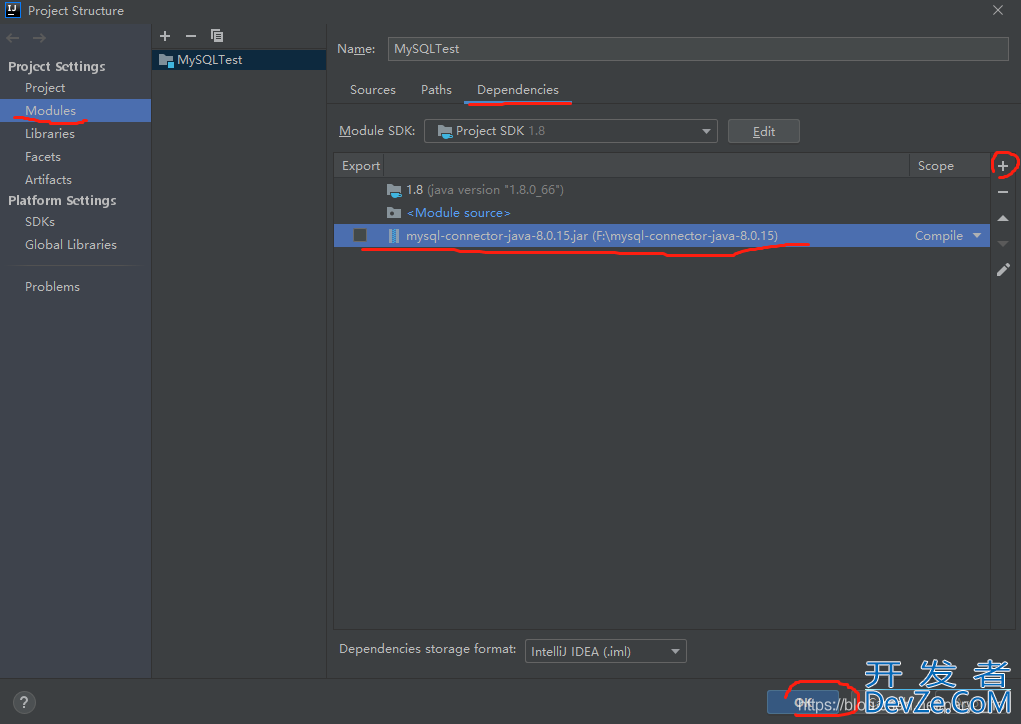This screenshot has width=1021, height=724.
Task: Select Modules in Project Settings
Action: pos(76,111)
